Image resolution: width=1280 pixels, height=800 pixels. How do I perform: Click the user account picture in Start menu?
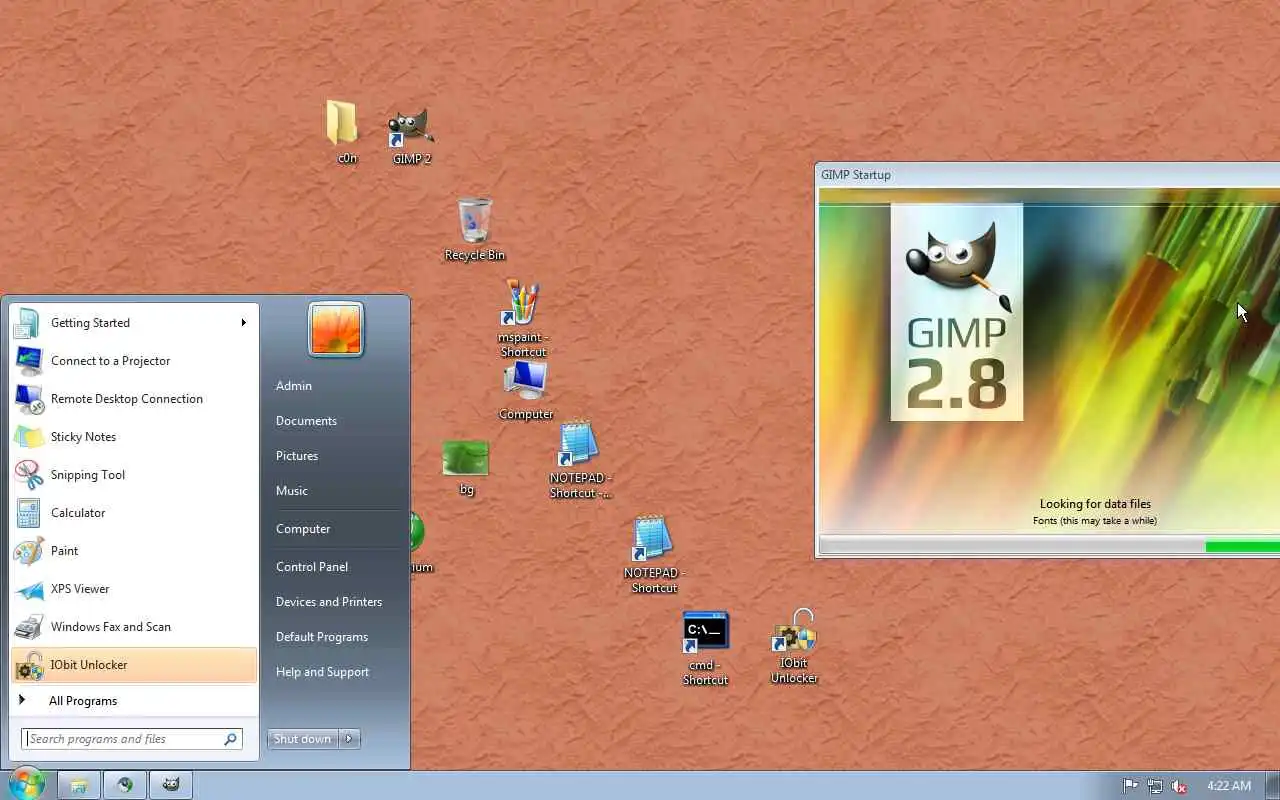tap(336, 329)
